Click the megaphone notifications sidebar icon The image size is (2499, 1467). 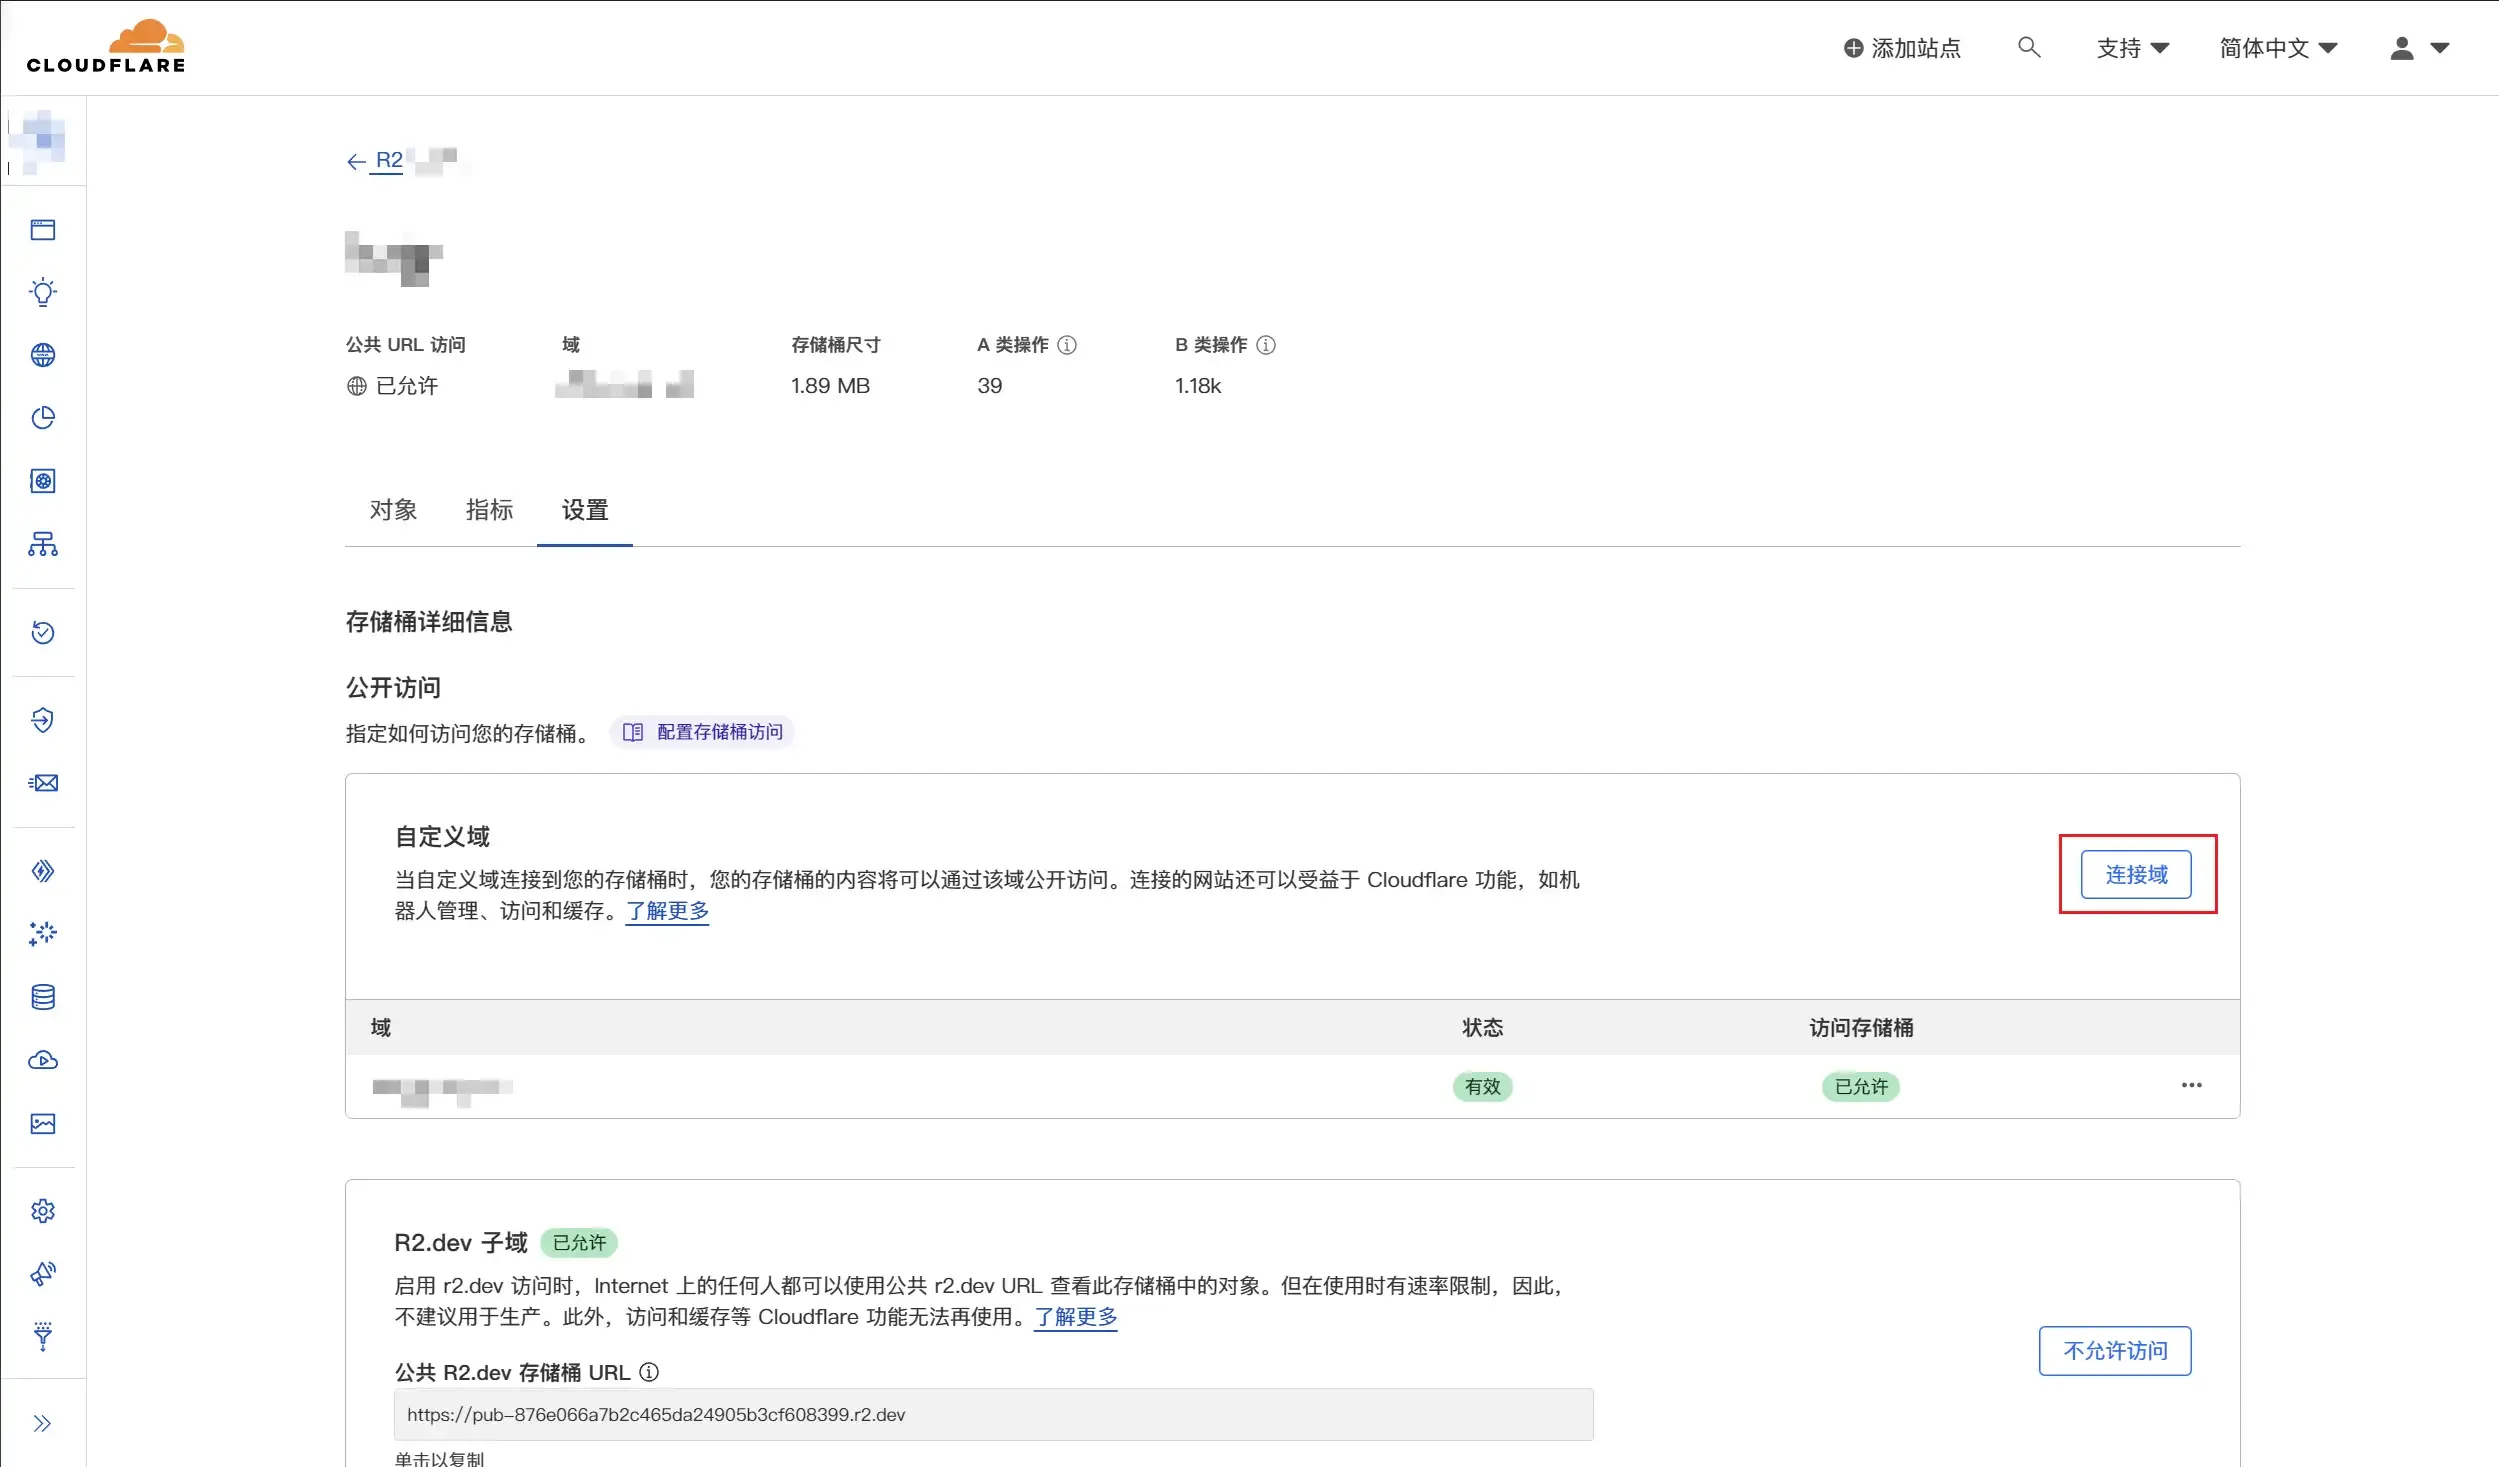[x=43, y=1274]
